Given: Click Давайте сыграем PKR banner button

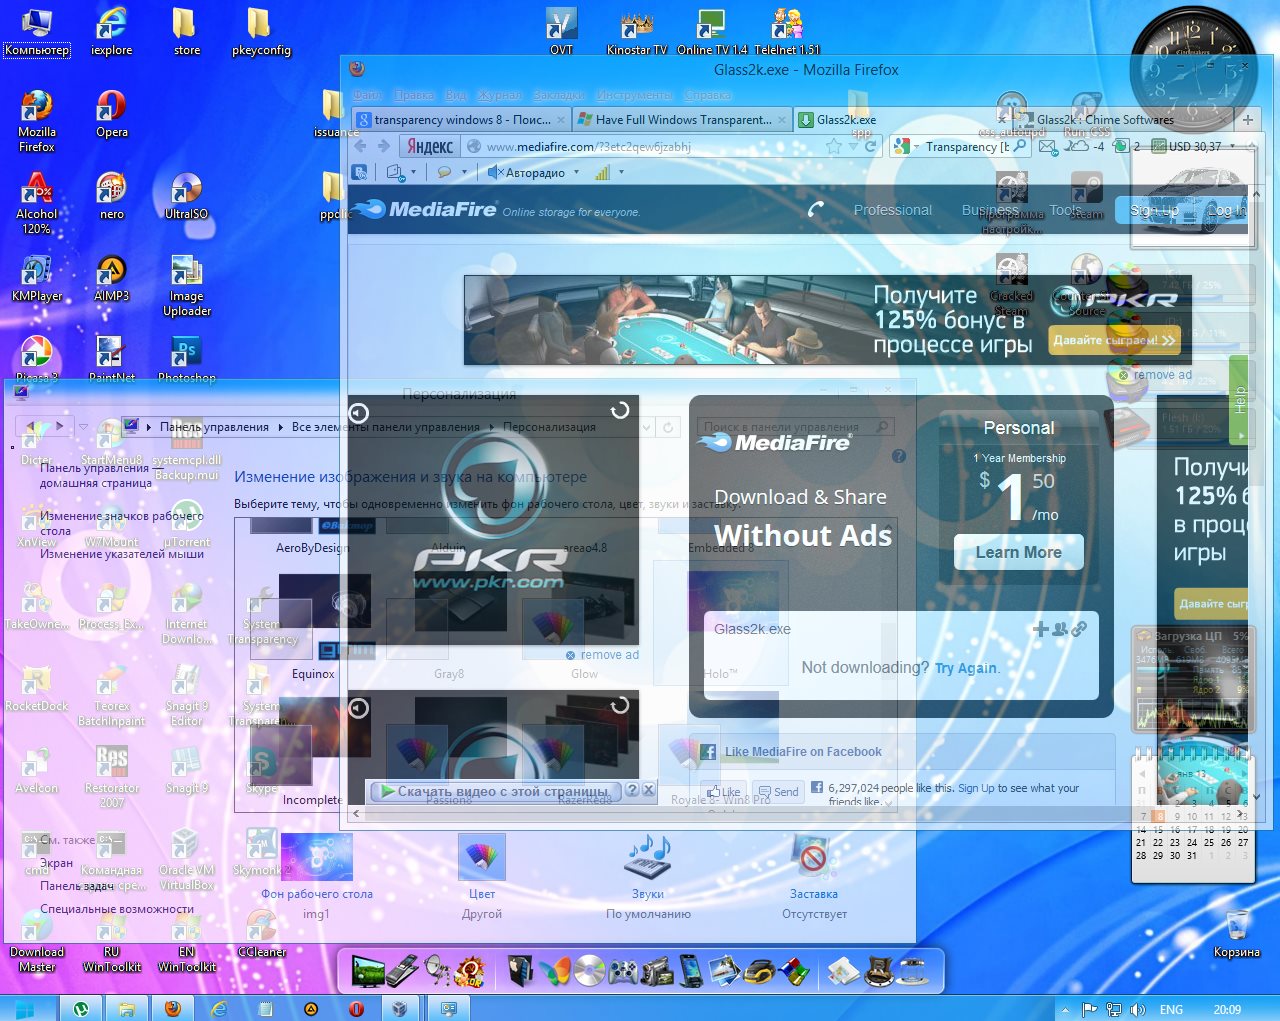Looking at the screenshot, I should pos(1114,340).
